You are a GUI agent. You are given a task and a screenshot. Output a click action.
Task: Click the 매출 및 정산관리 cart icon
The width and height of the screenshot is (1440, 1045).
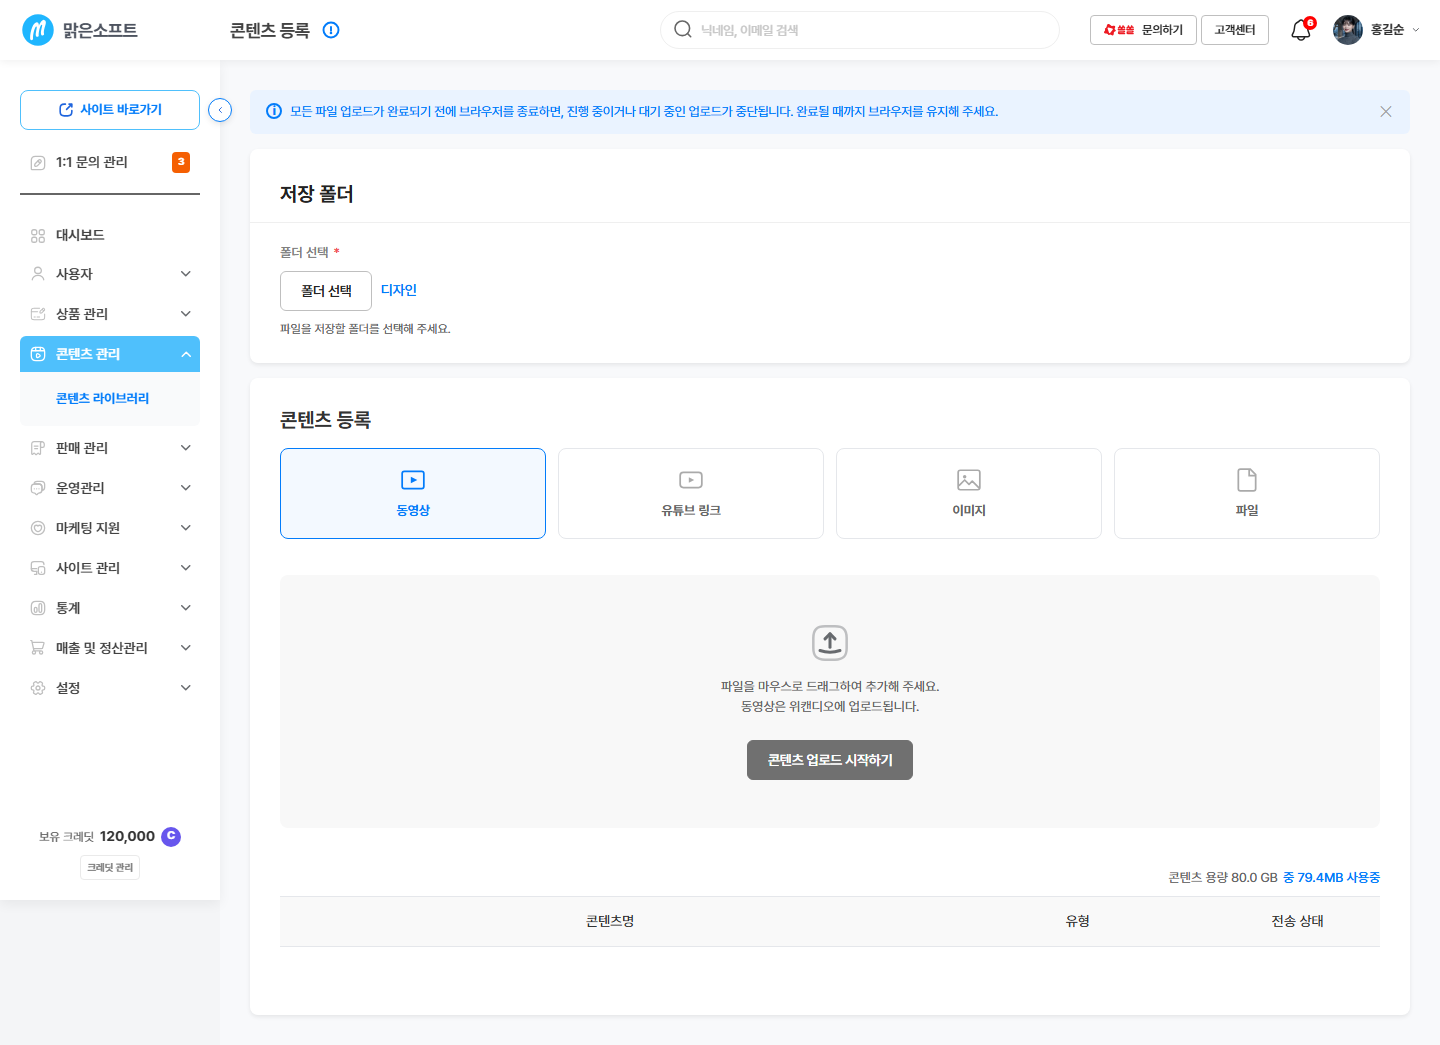pyautogui.click(x=38, y=648)
